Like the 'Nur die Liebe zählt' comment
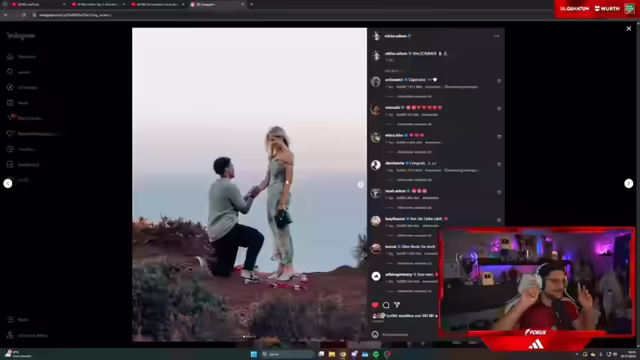Screen dimensions: 640x360 tap(499, 220)
